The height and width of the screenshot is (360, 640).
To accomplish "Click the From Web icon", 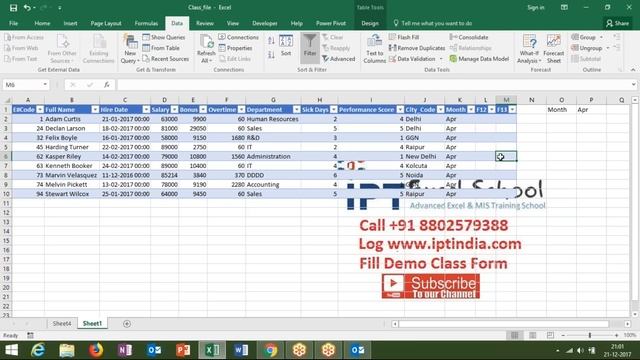I will 7,48.
